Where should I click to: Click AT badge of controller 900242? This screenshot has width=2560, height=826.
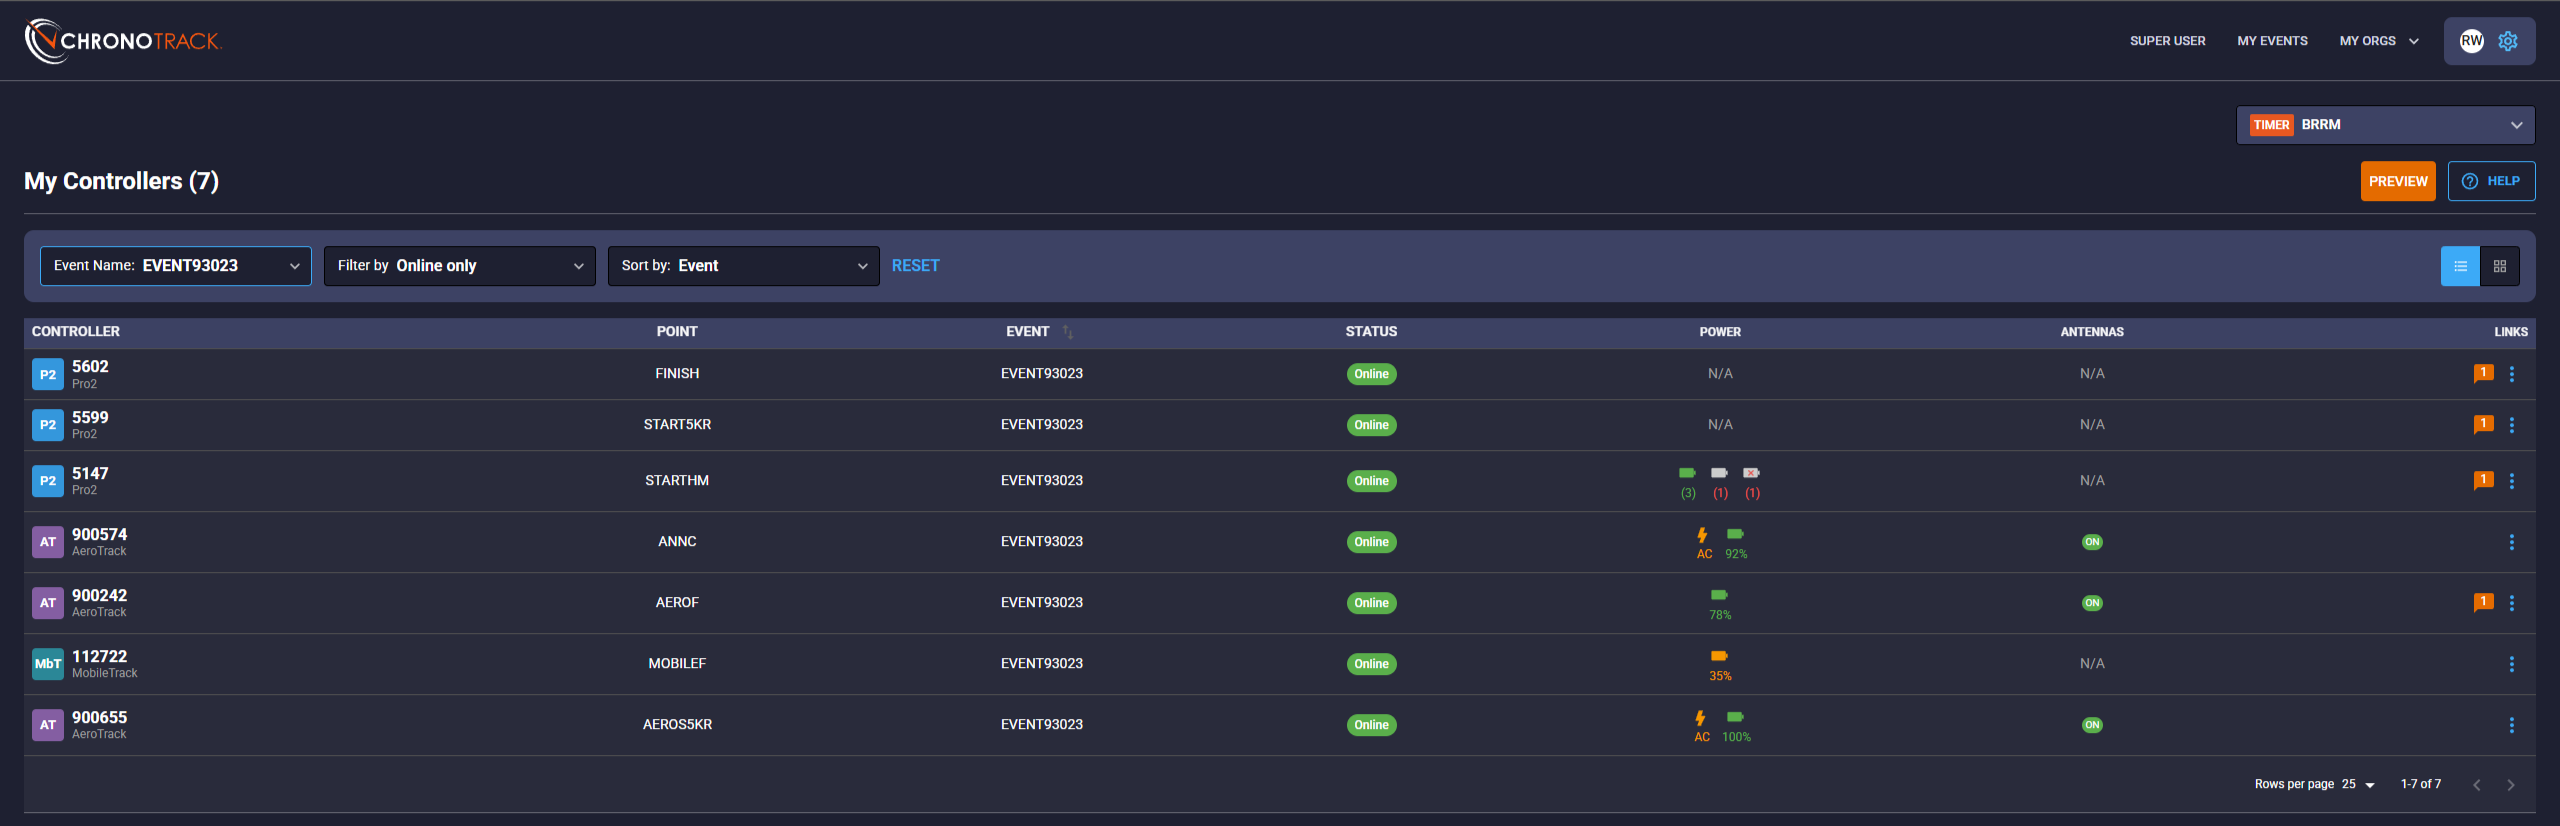[x=48, y=603]
